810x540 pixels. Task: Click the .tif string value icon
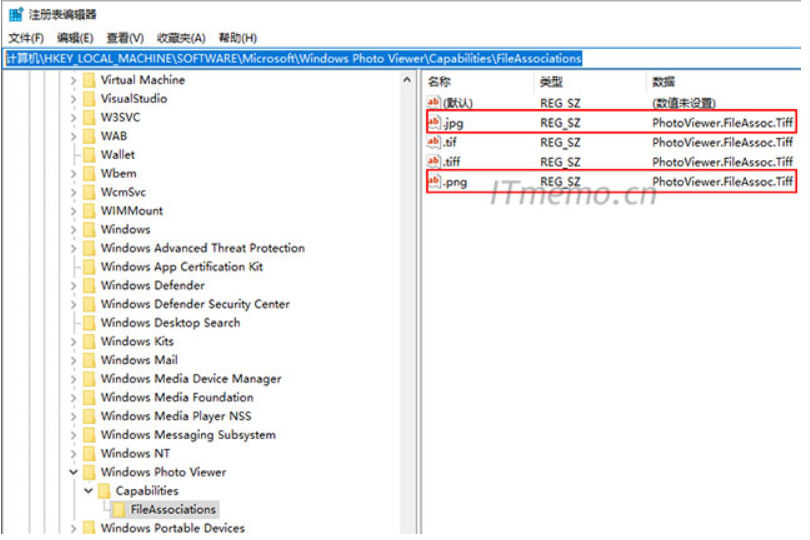point(433,142)
